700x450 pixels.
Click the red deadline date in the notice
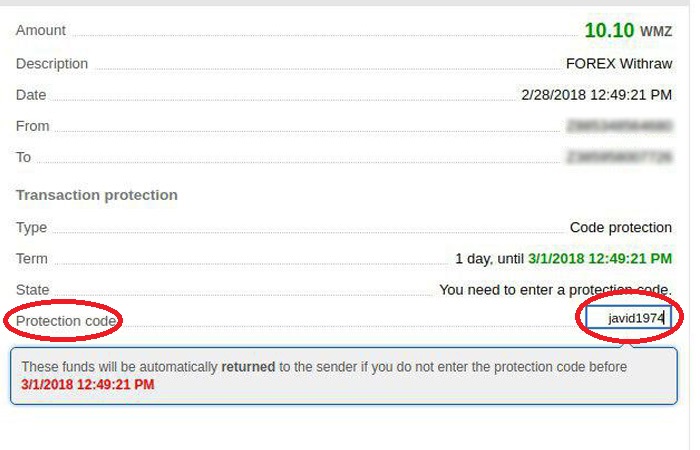click(x=88, y=385)
